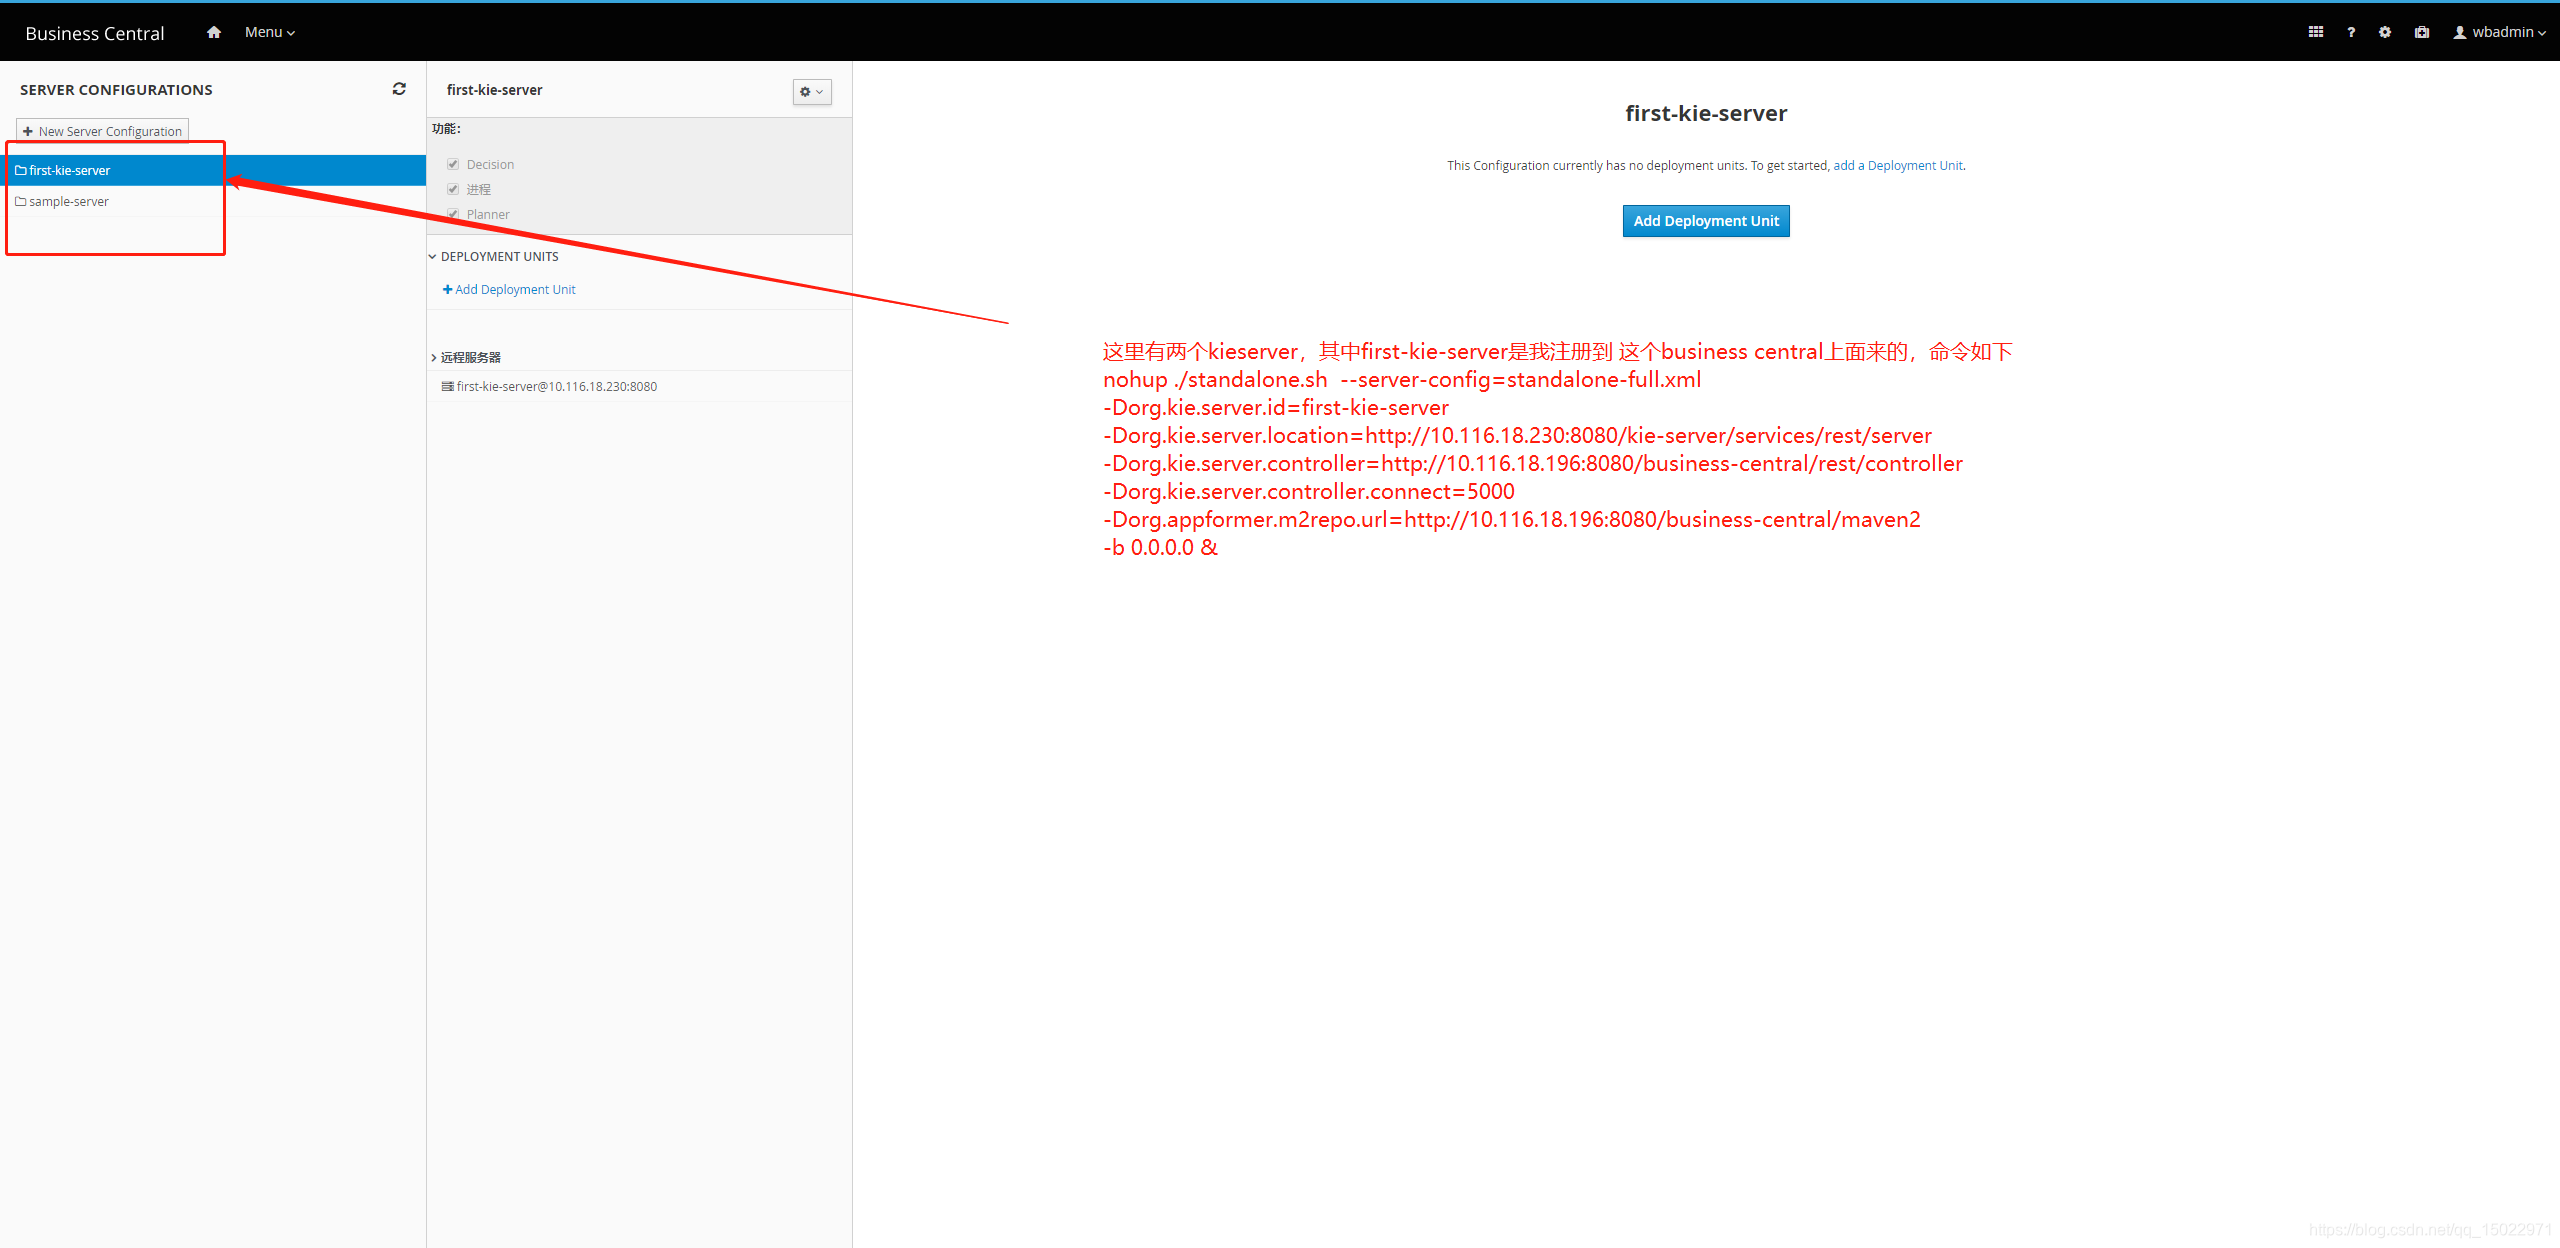This screenshot has height=1248, width=2560.
Task: Toggle the Planner capability checkbox
Action: 453,214
